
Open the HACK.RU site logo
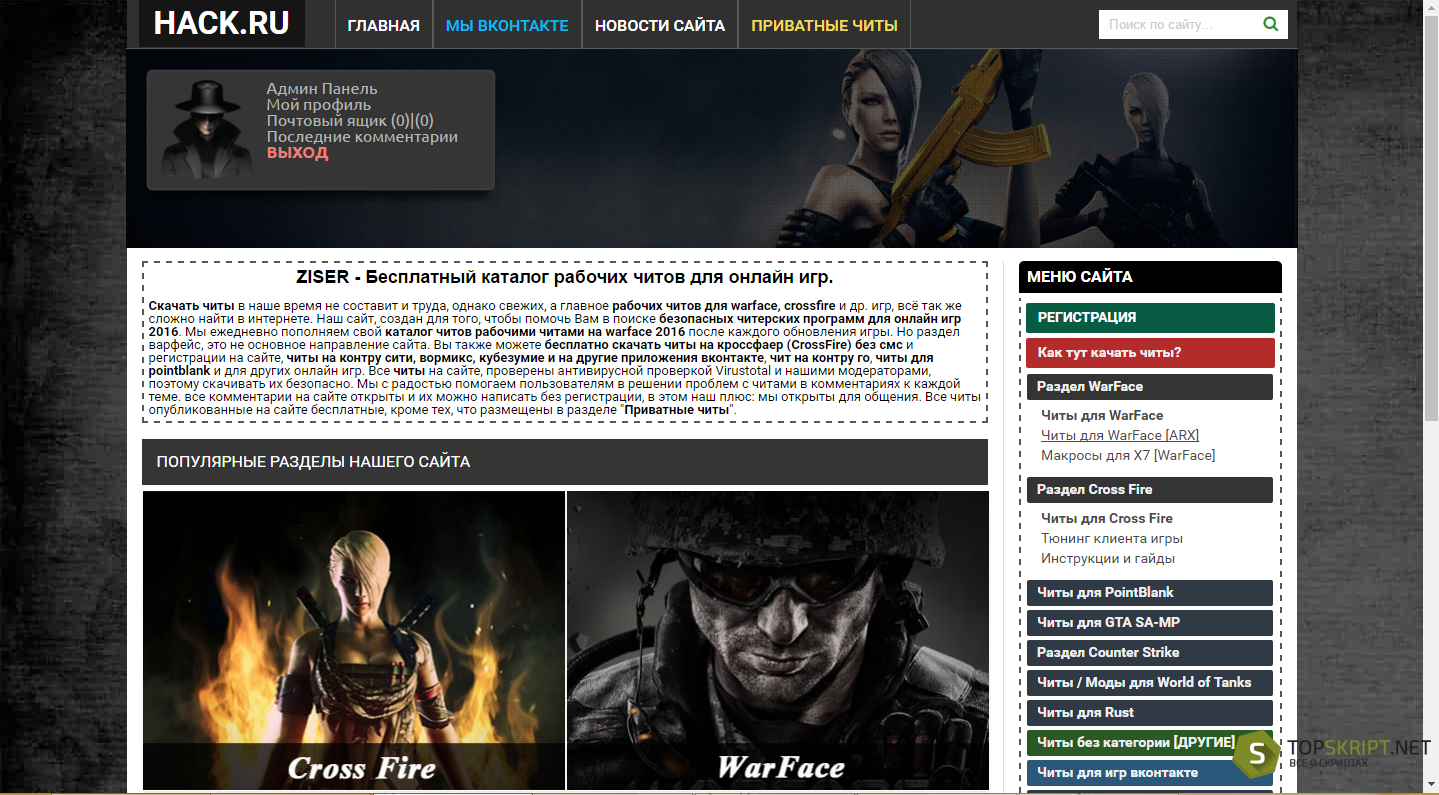pyautogui.click(x=221, y=23)
